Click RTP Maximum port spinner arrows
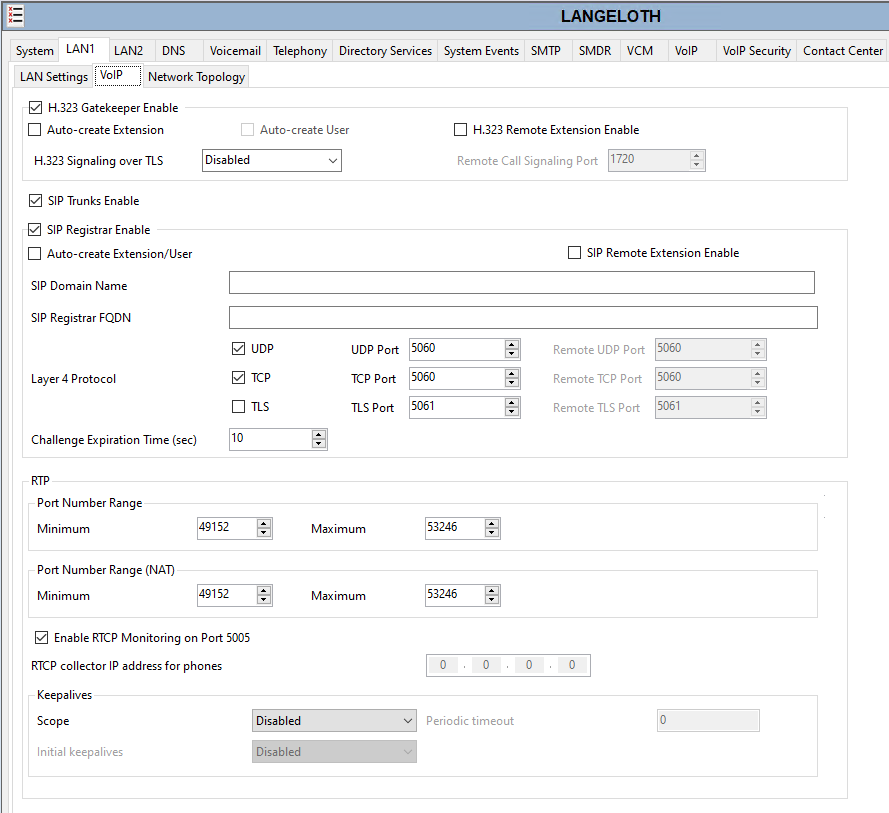This screenshot has height=813, width=889. 492,528
